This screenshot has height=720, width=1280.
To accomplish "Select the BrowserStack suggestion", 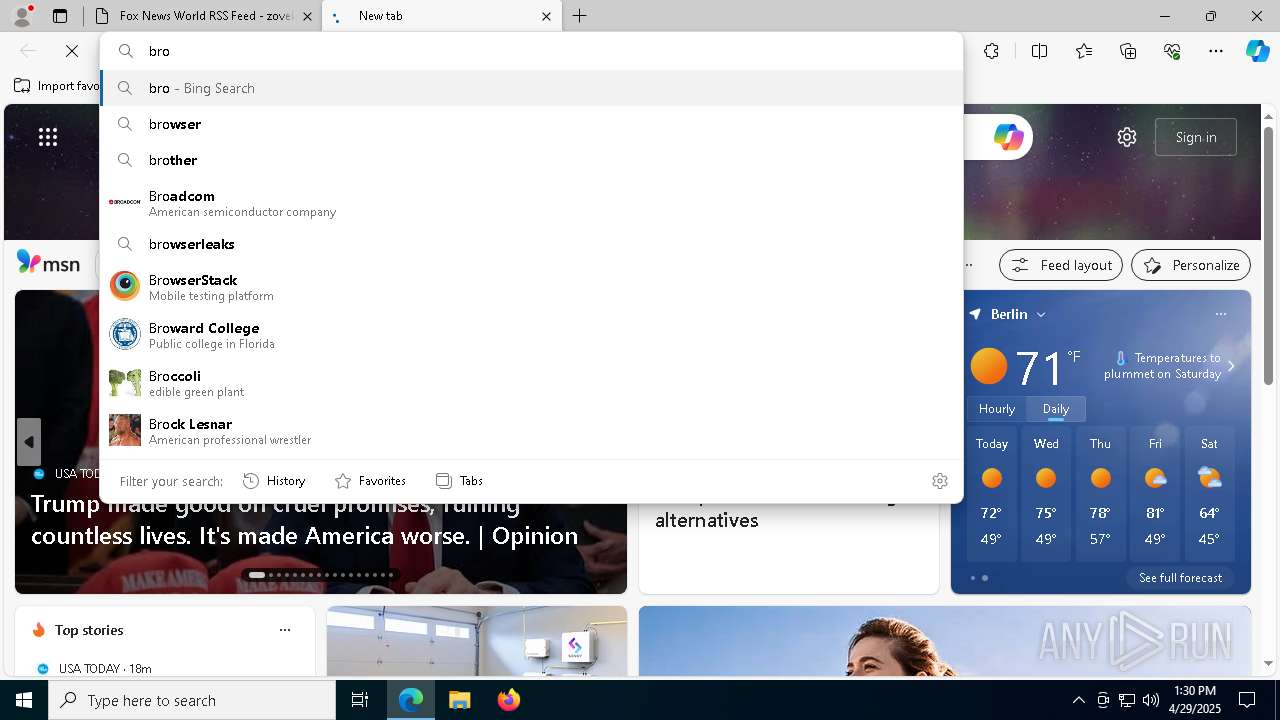I will pyautogui.click(x=531, y=287).
